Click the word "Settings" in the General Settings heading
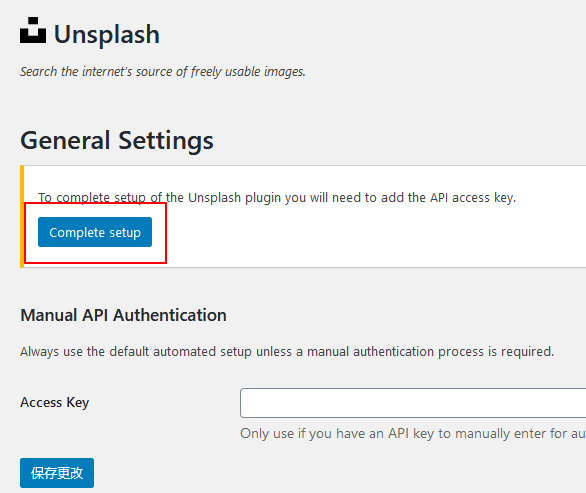 (166, 141)
